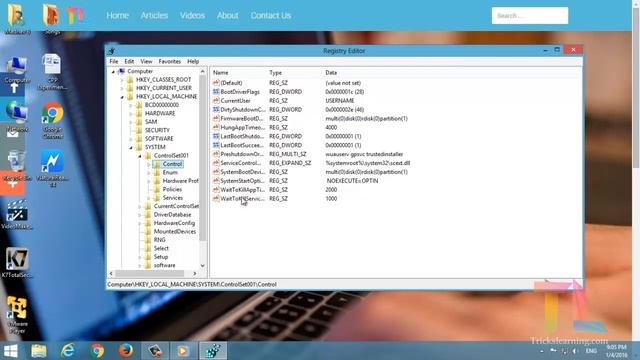This screenshot has height=360, width=640.
Task: Open File Explorer from the taskbar
Action: click(x=39, y=351)
